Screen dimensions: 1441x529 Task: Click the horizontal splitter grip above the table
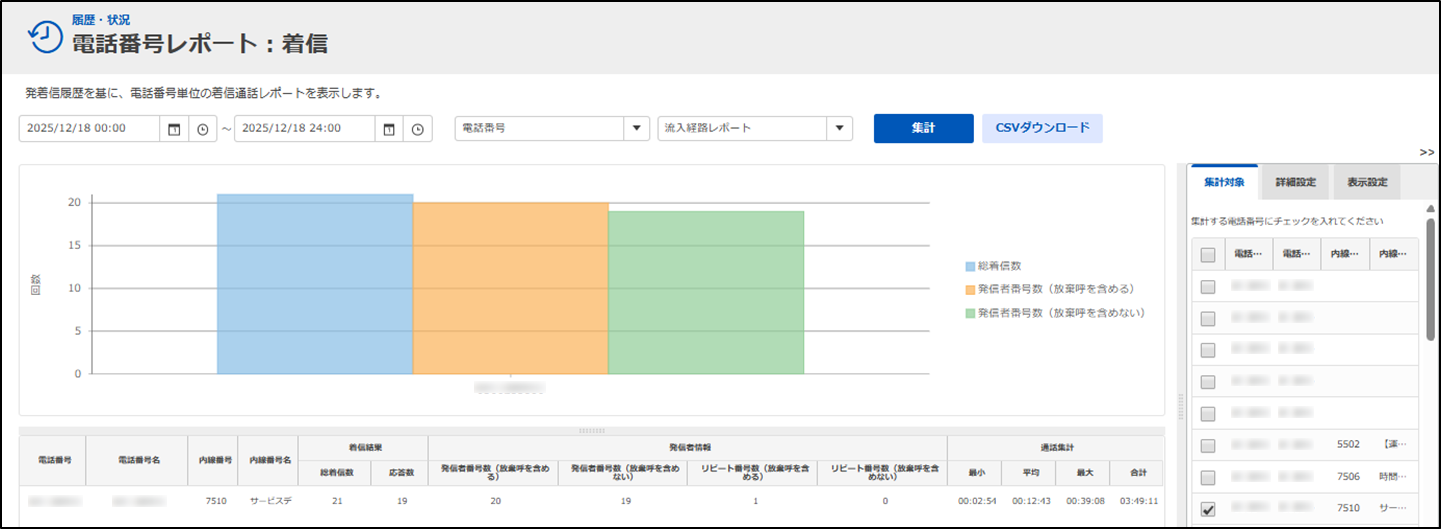click(592, 431)
